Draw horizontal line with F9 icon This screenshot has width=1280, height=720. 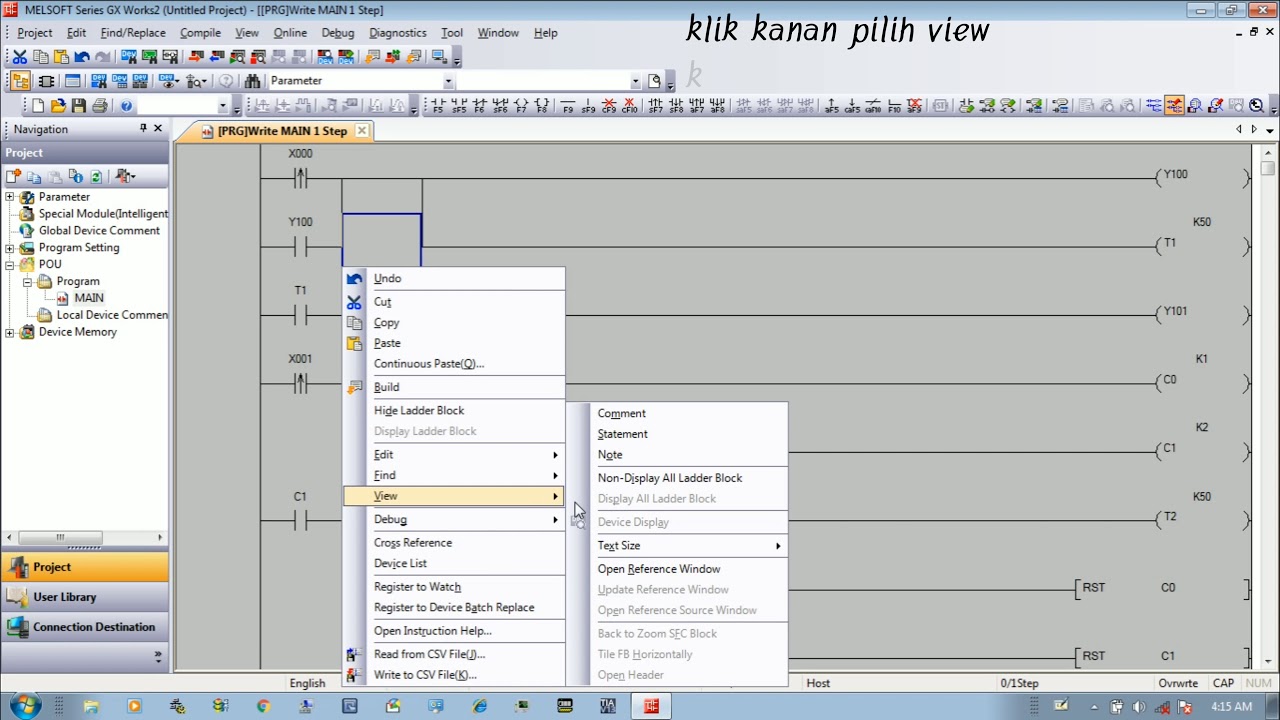(568, 106)
